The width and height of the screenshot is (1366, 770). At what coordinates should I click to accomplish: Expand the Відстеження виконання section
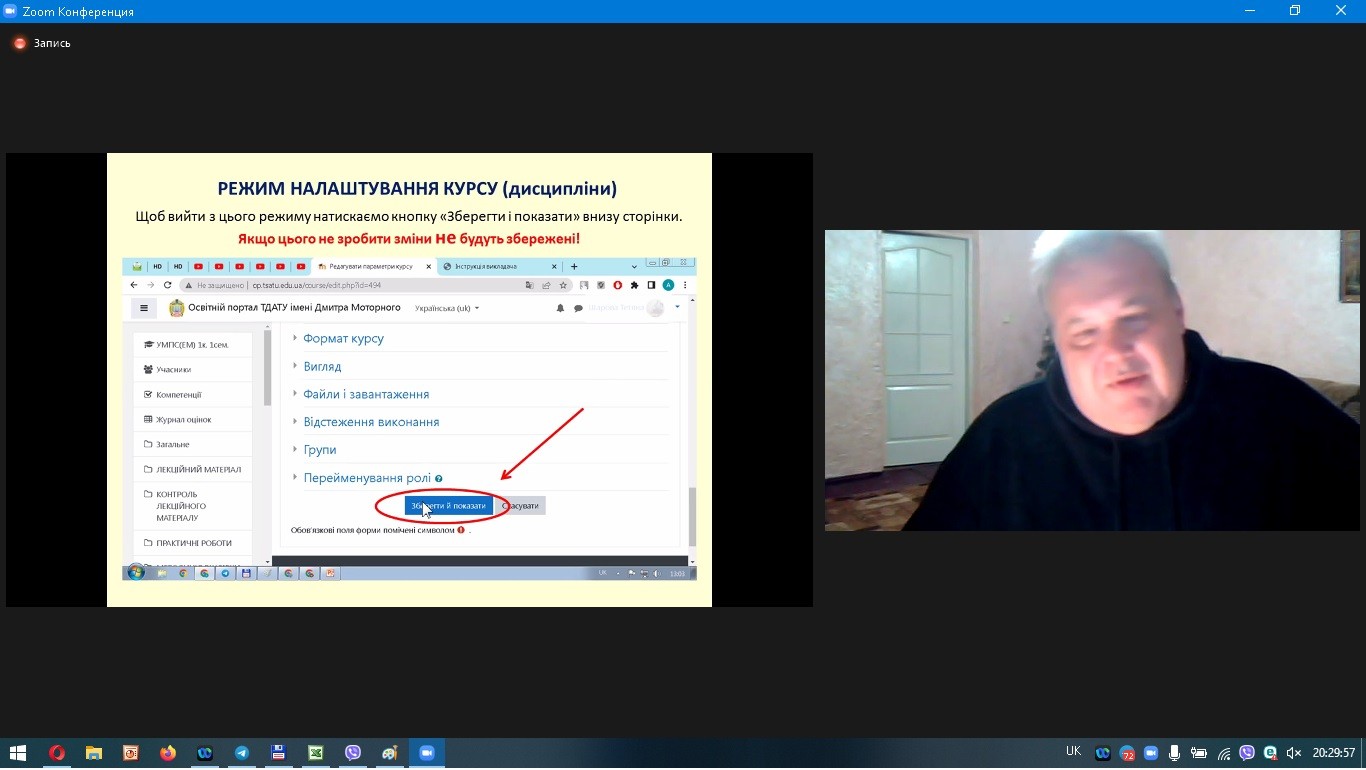pos(371,422)
